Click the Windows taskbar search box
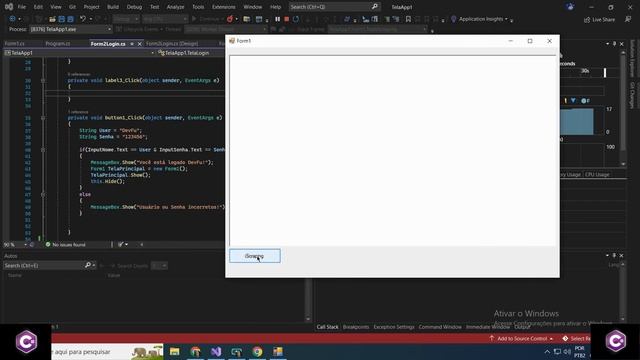 (107, 351)
